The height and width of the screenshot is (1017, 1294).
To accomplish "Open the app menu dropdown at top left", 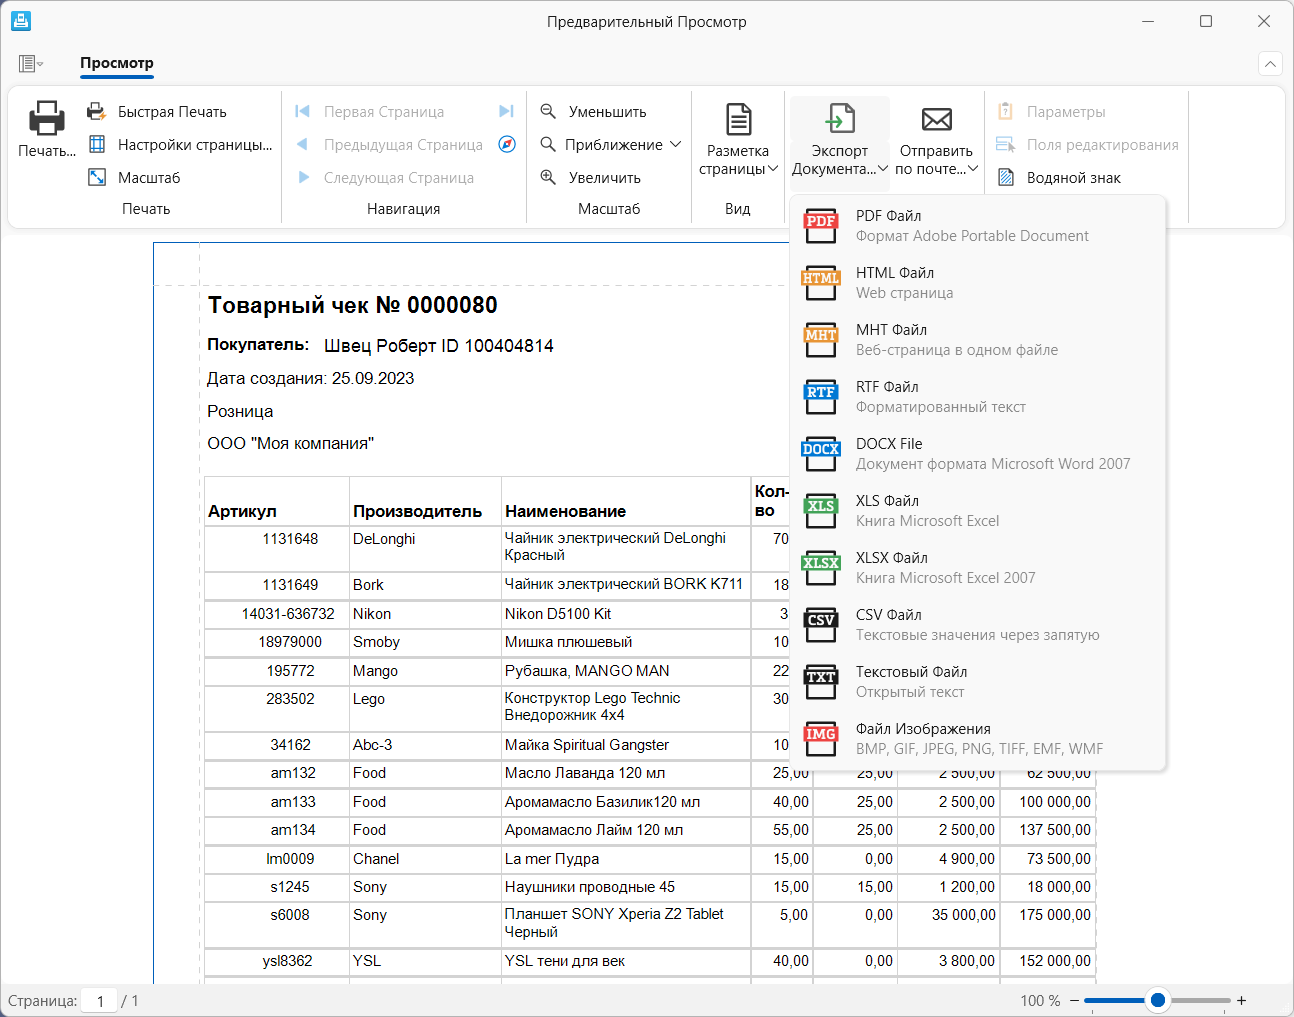I will tap(31, 64).
